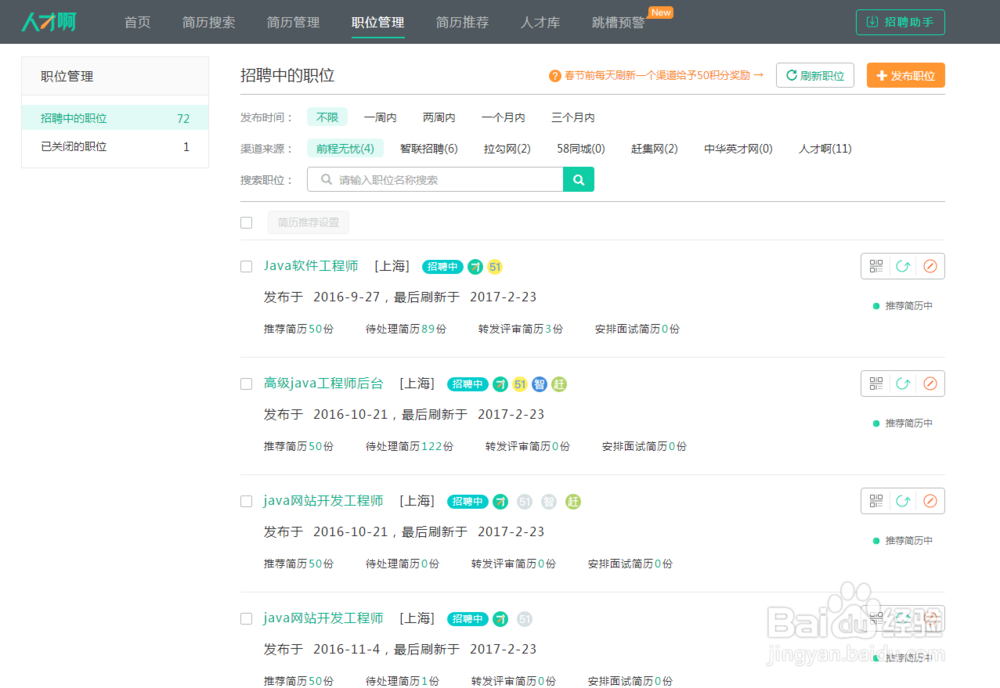1000x688 pixels.
Task: Click the refresh icon for the first java网站开发工程师
Action: tap(903, 500)
